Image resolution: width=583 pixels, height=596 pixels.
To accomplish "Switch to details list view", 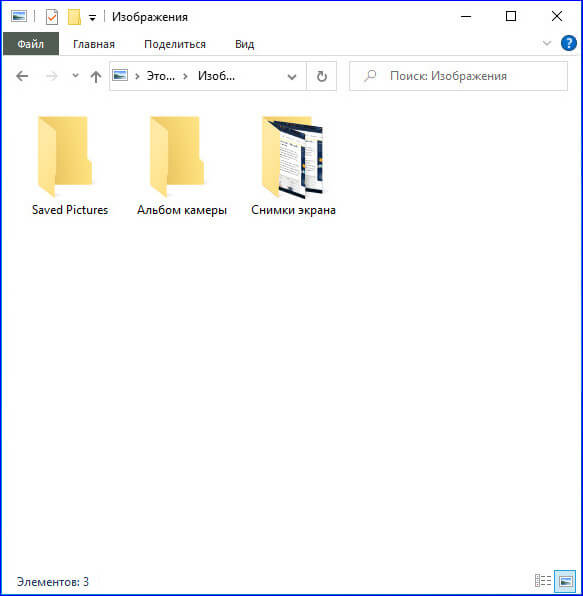I will click(543, 581).
